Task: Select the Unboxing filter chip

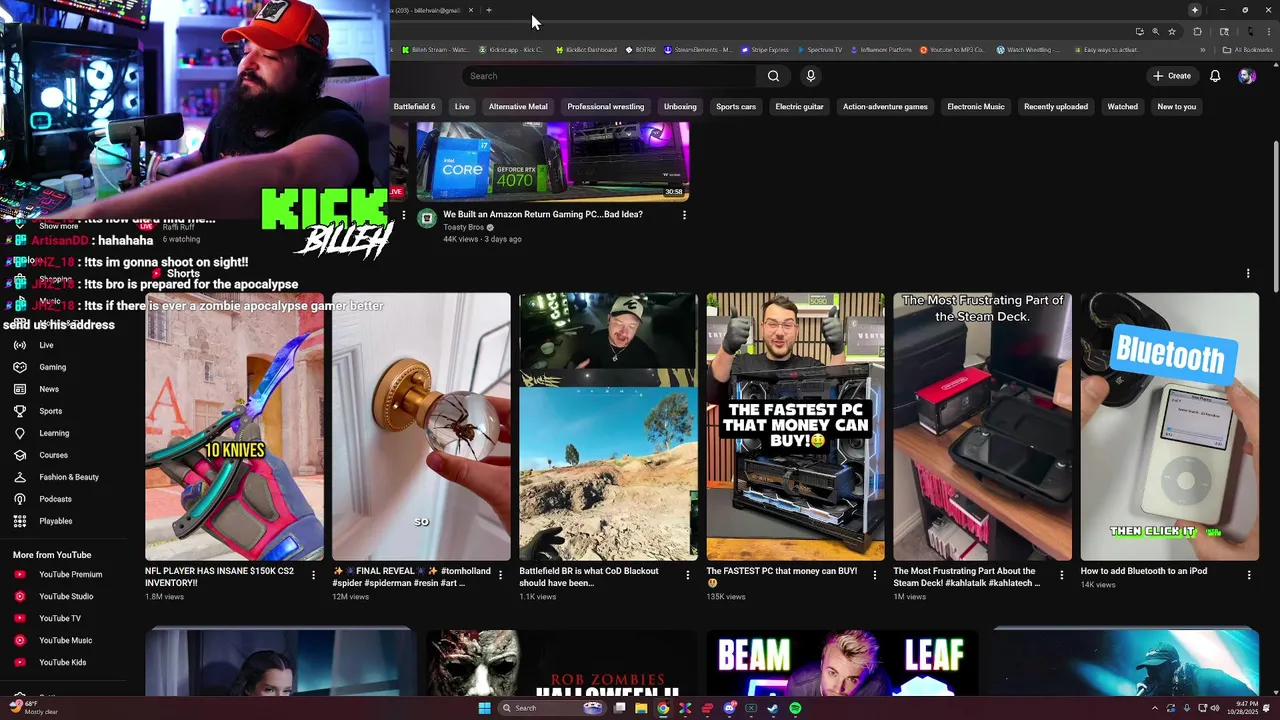Action: click(680, 106)
